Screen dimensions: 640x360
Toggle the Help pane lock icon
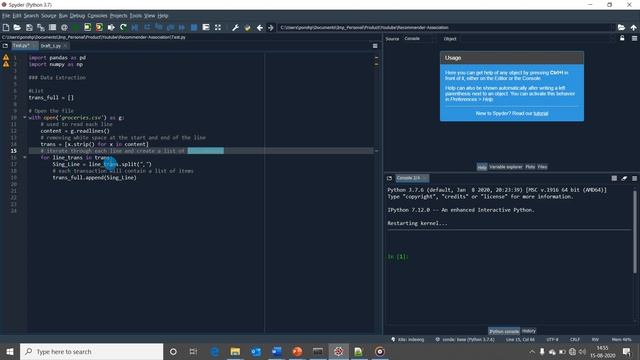point(622,38)
